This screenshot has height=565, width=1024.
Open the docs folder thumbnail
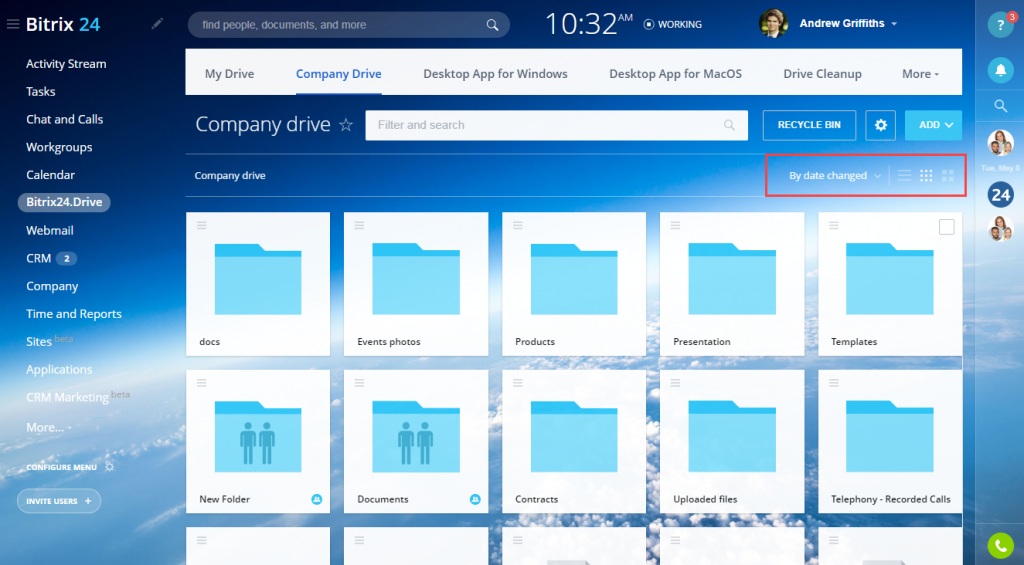258,279
